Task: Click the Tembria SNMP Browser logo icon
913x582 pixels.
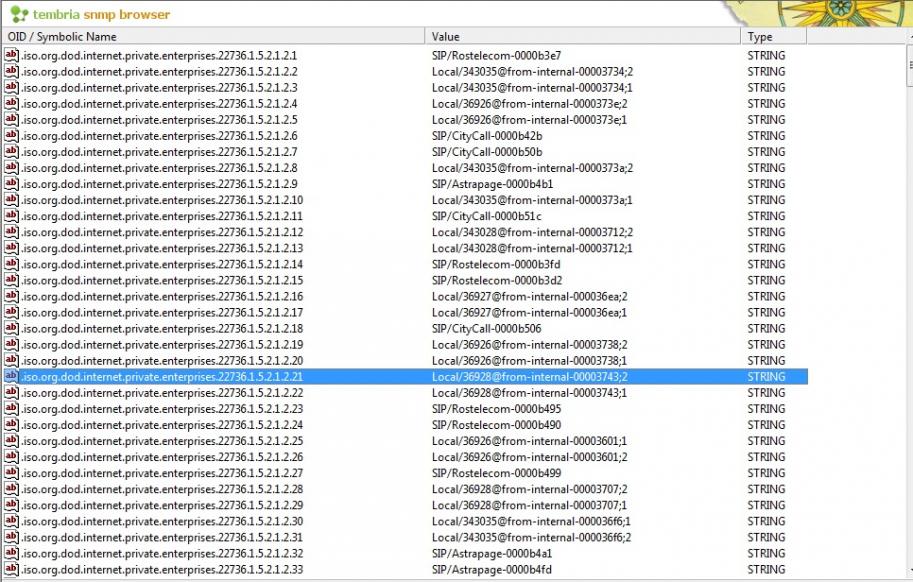Action: click(19, 14)
